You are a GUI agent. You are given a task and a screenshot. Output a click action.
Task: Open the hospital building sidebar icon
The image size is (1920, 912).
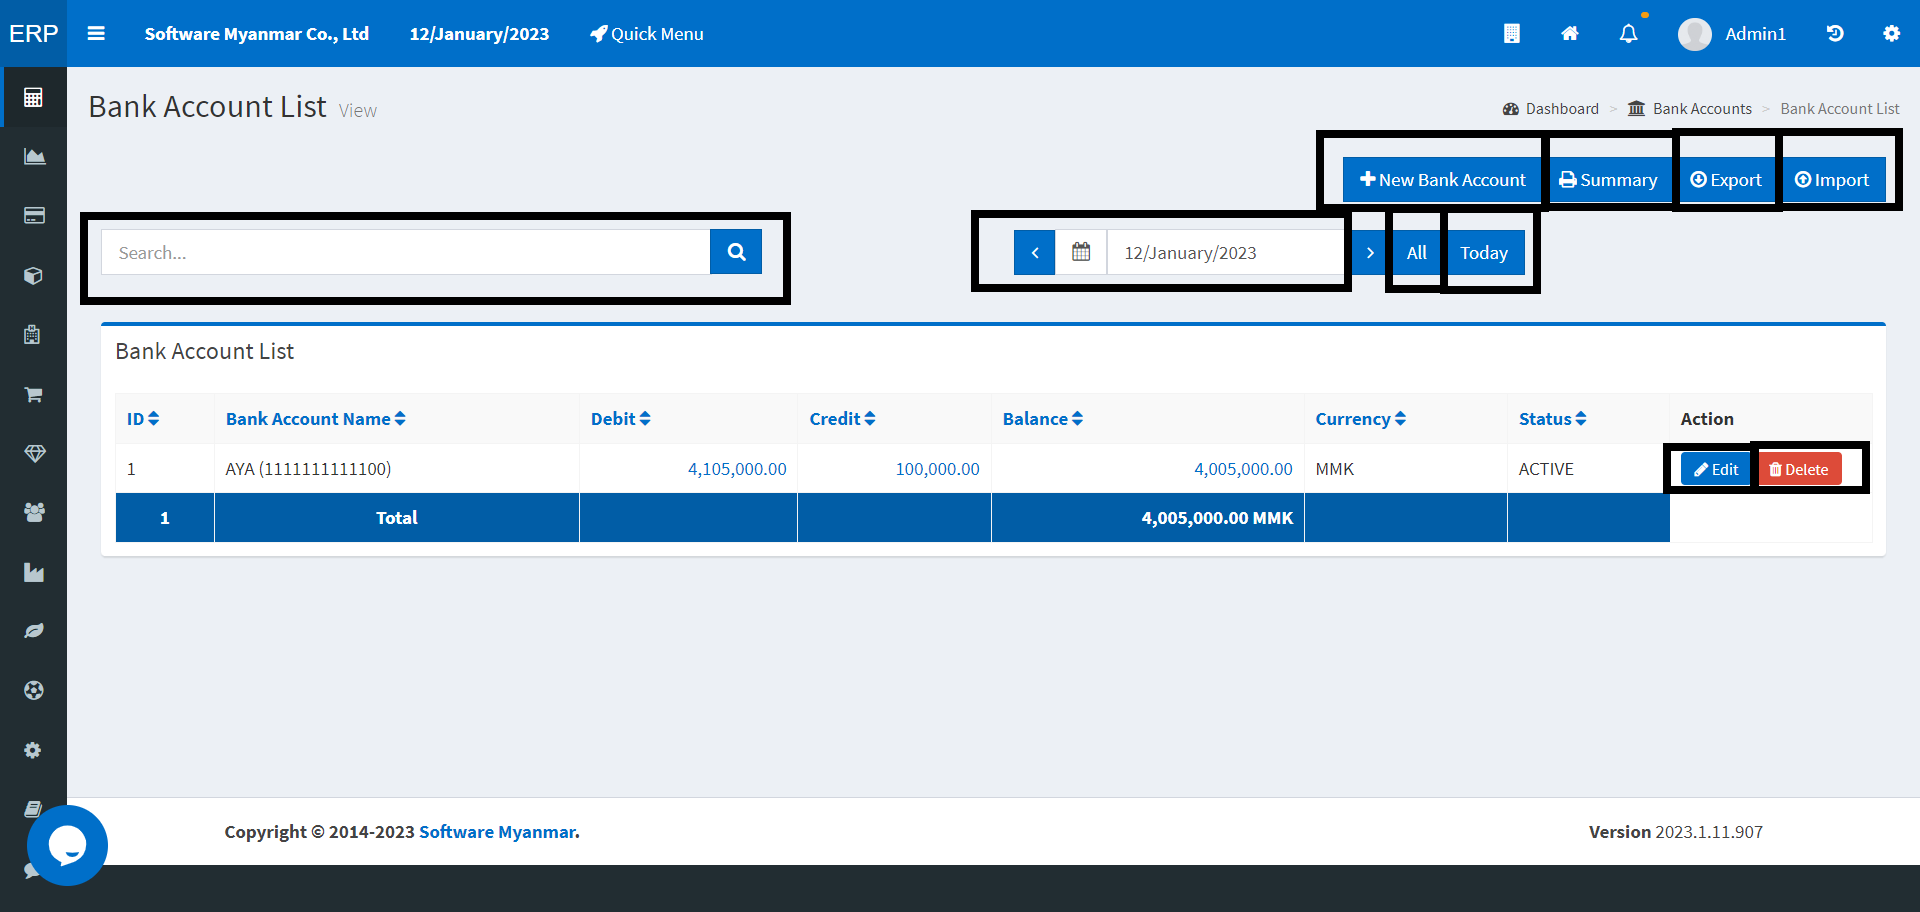click(x=32, y=334)
